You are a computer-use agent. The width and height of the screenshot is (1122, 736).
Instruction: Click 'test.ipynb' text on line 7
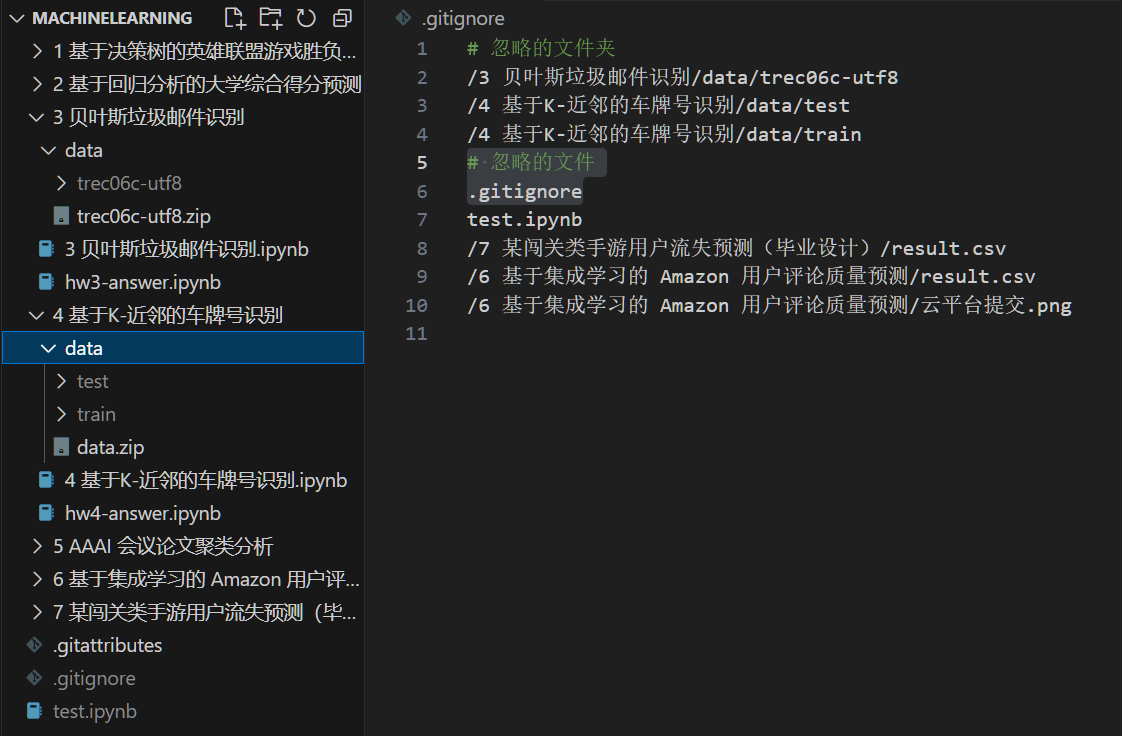pyautogui.click(x=525, y=220)
